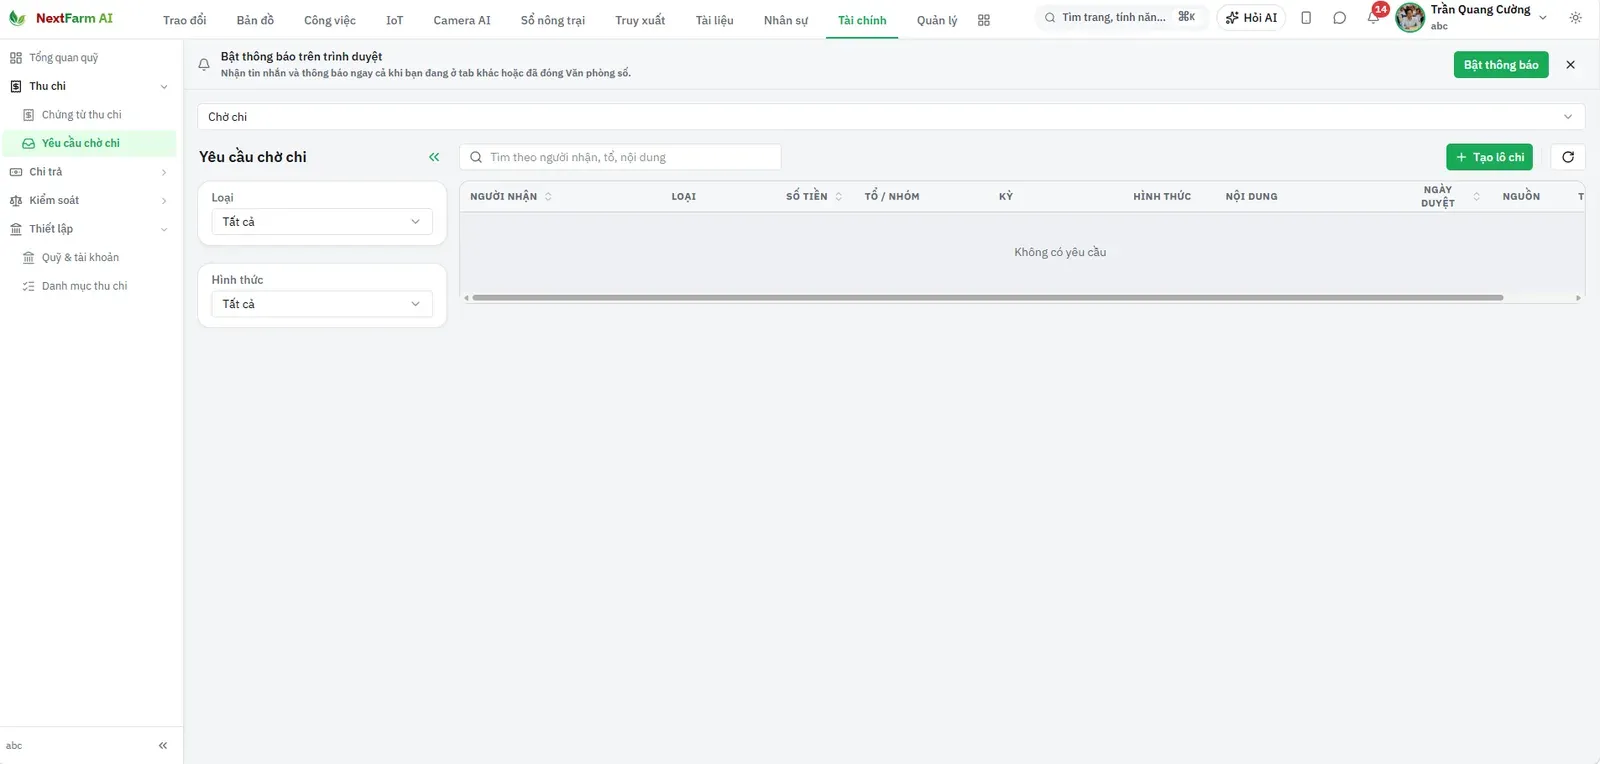
Task: Collapse the Thu chi sidebar group
Action: click(89, 86)
